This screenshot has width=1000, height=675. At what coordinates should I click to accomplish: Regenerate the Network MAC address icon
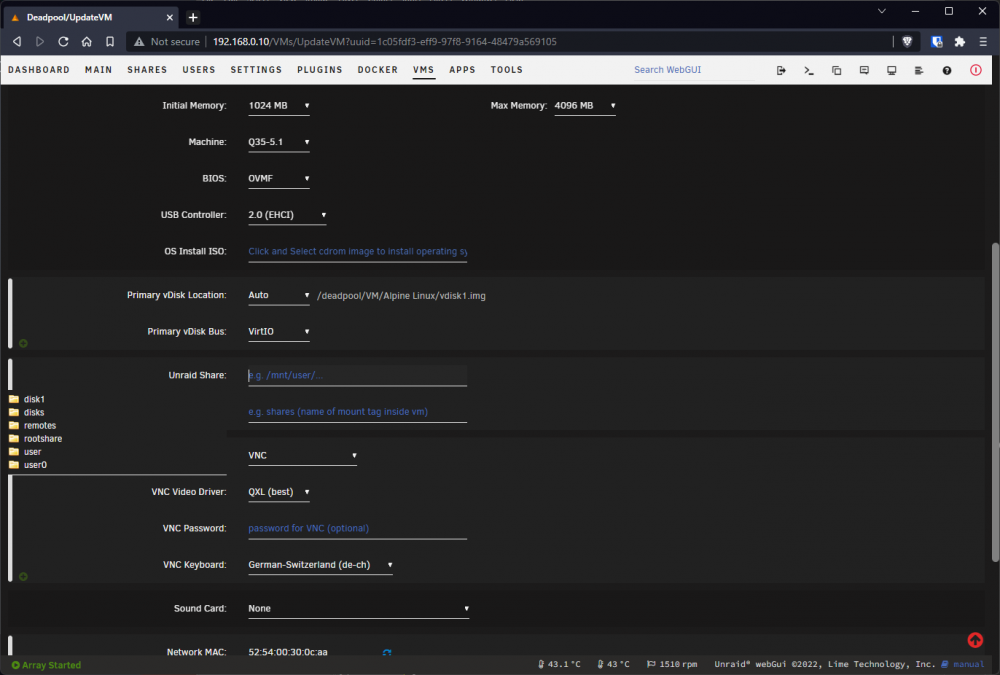pyautogui.click(x=386, y=653)
